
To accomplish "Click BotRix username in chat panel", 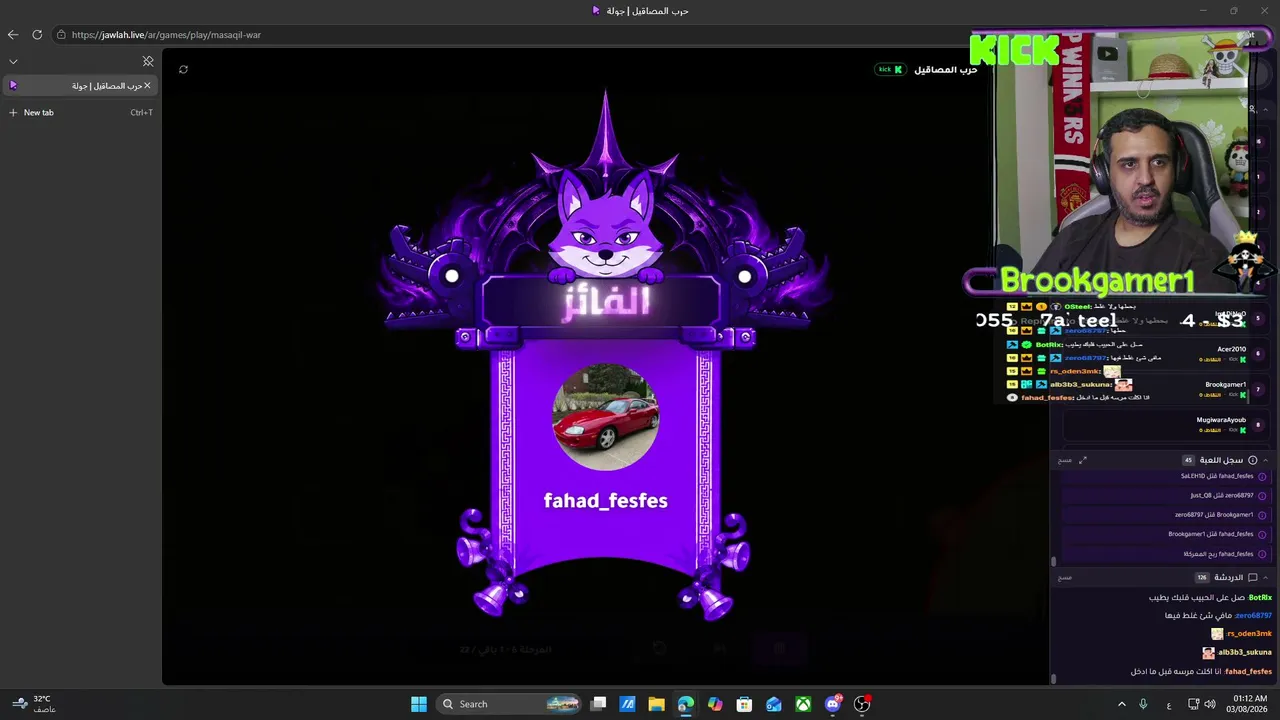I will click(x=1260, y=597).
